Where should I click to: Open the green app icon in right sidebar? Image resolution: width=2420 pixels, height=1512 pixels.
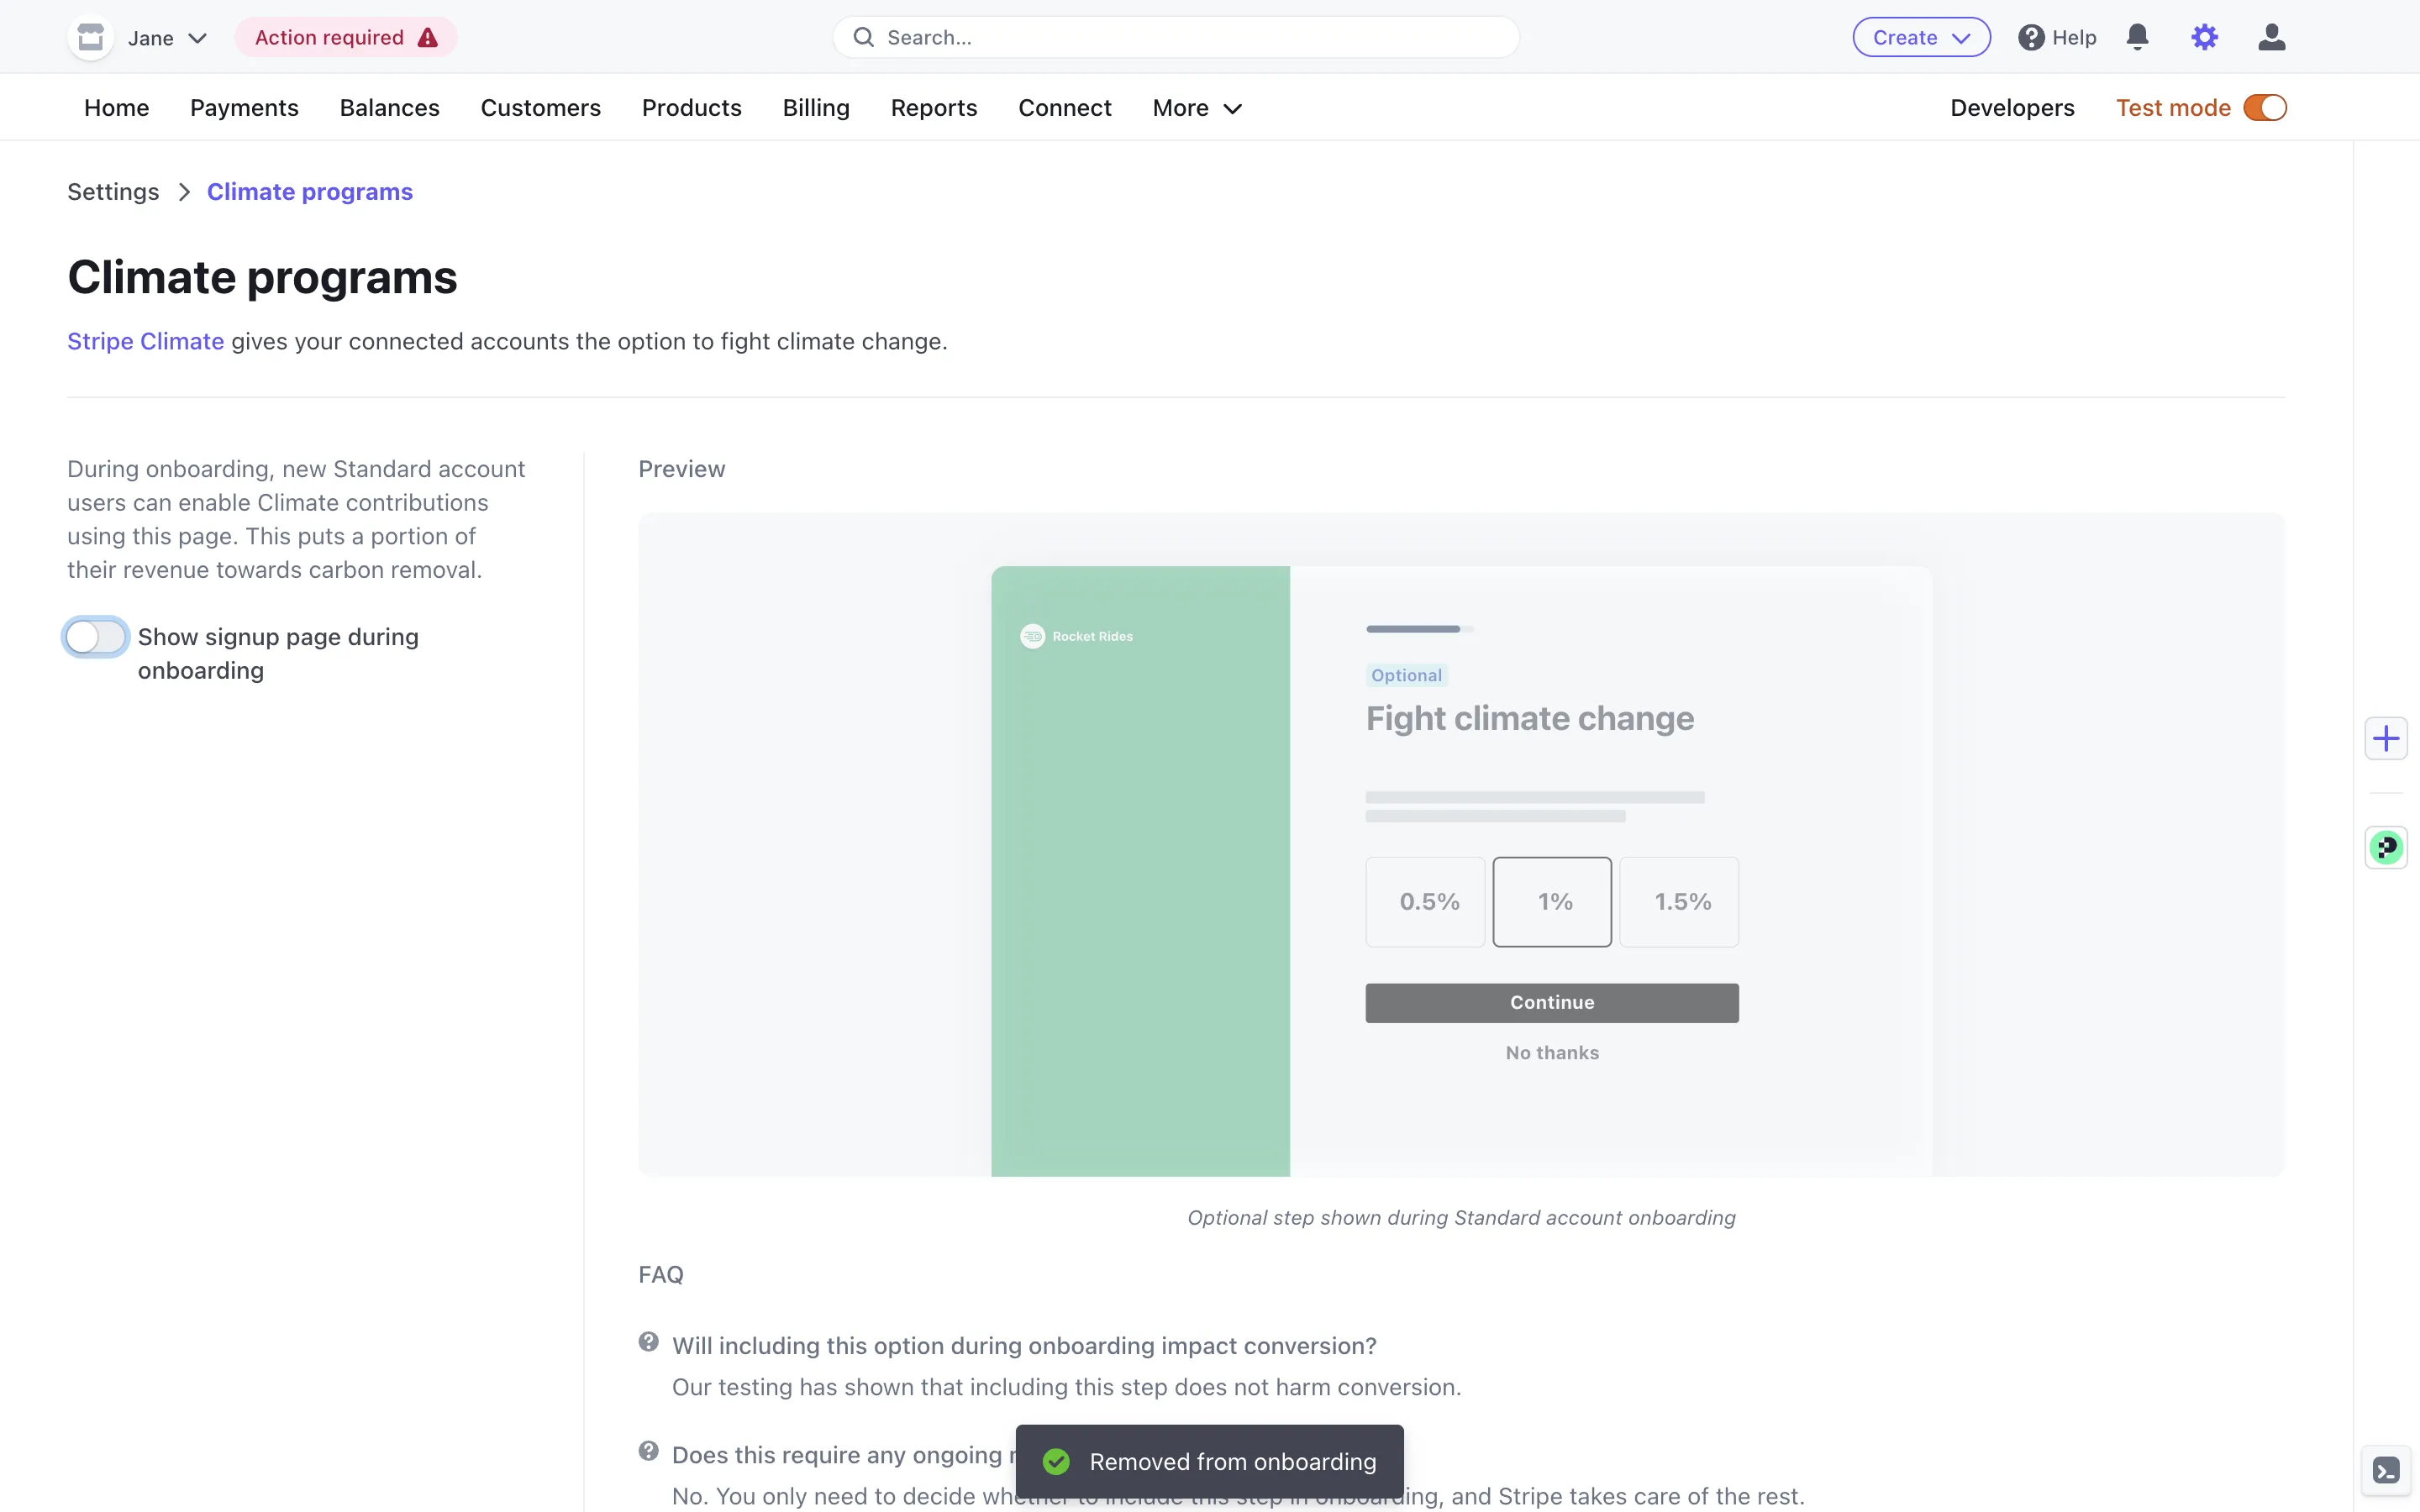click(2386, 848)
